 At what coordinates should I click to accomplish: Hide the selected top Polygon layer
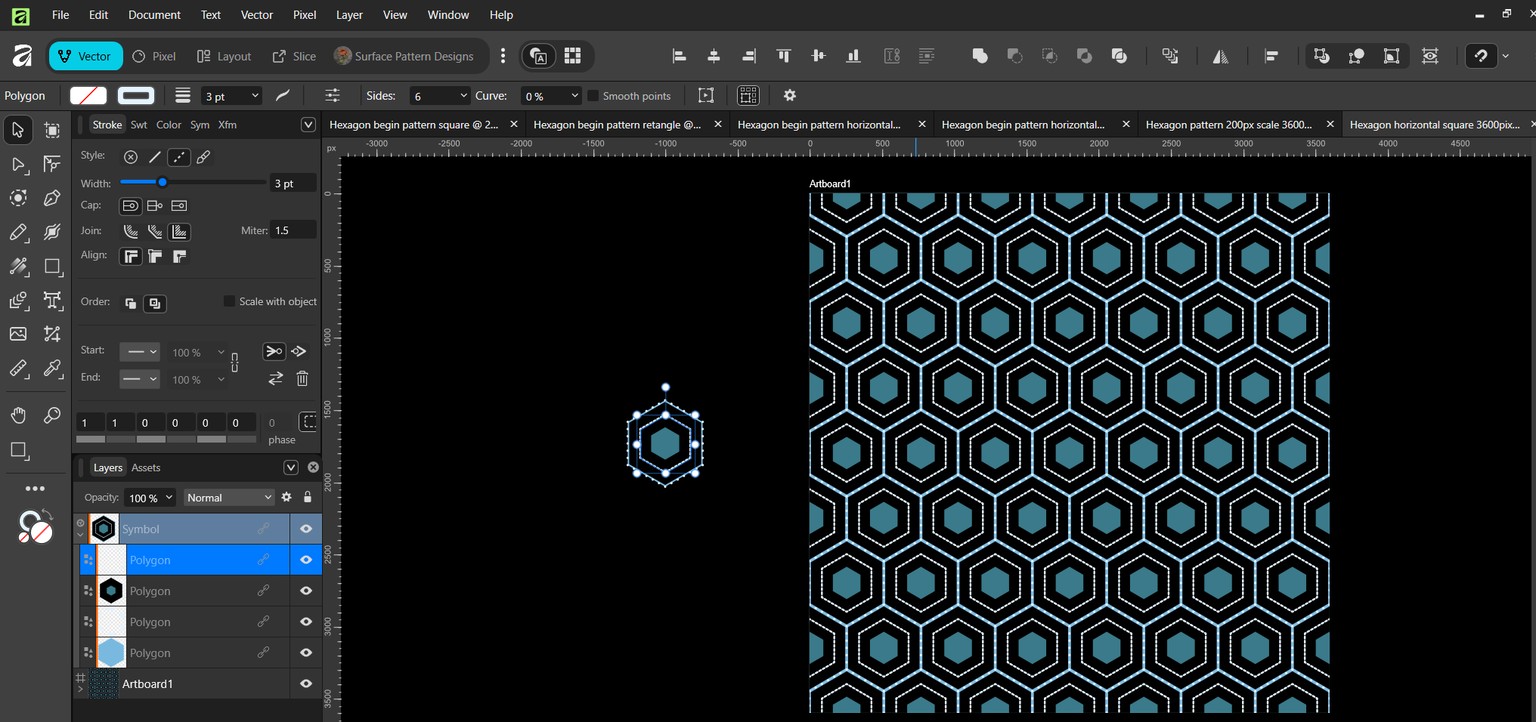[x=306, y=560]
